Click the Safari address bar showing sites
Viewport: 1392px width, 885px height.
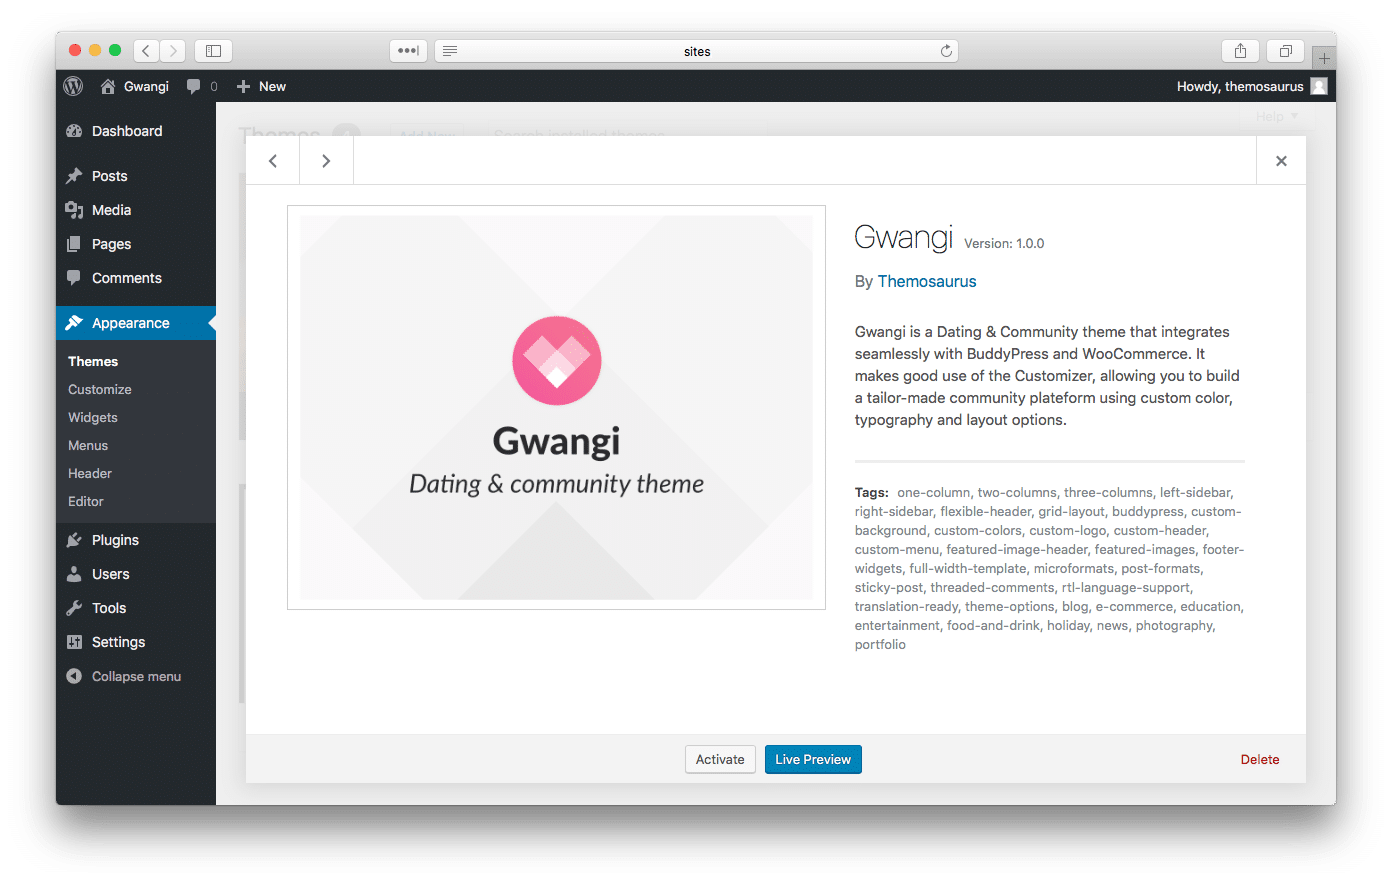point(697,51)
